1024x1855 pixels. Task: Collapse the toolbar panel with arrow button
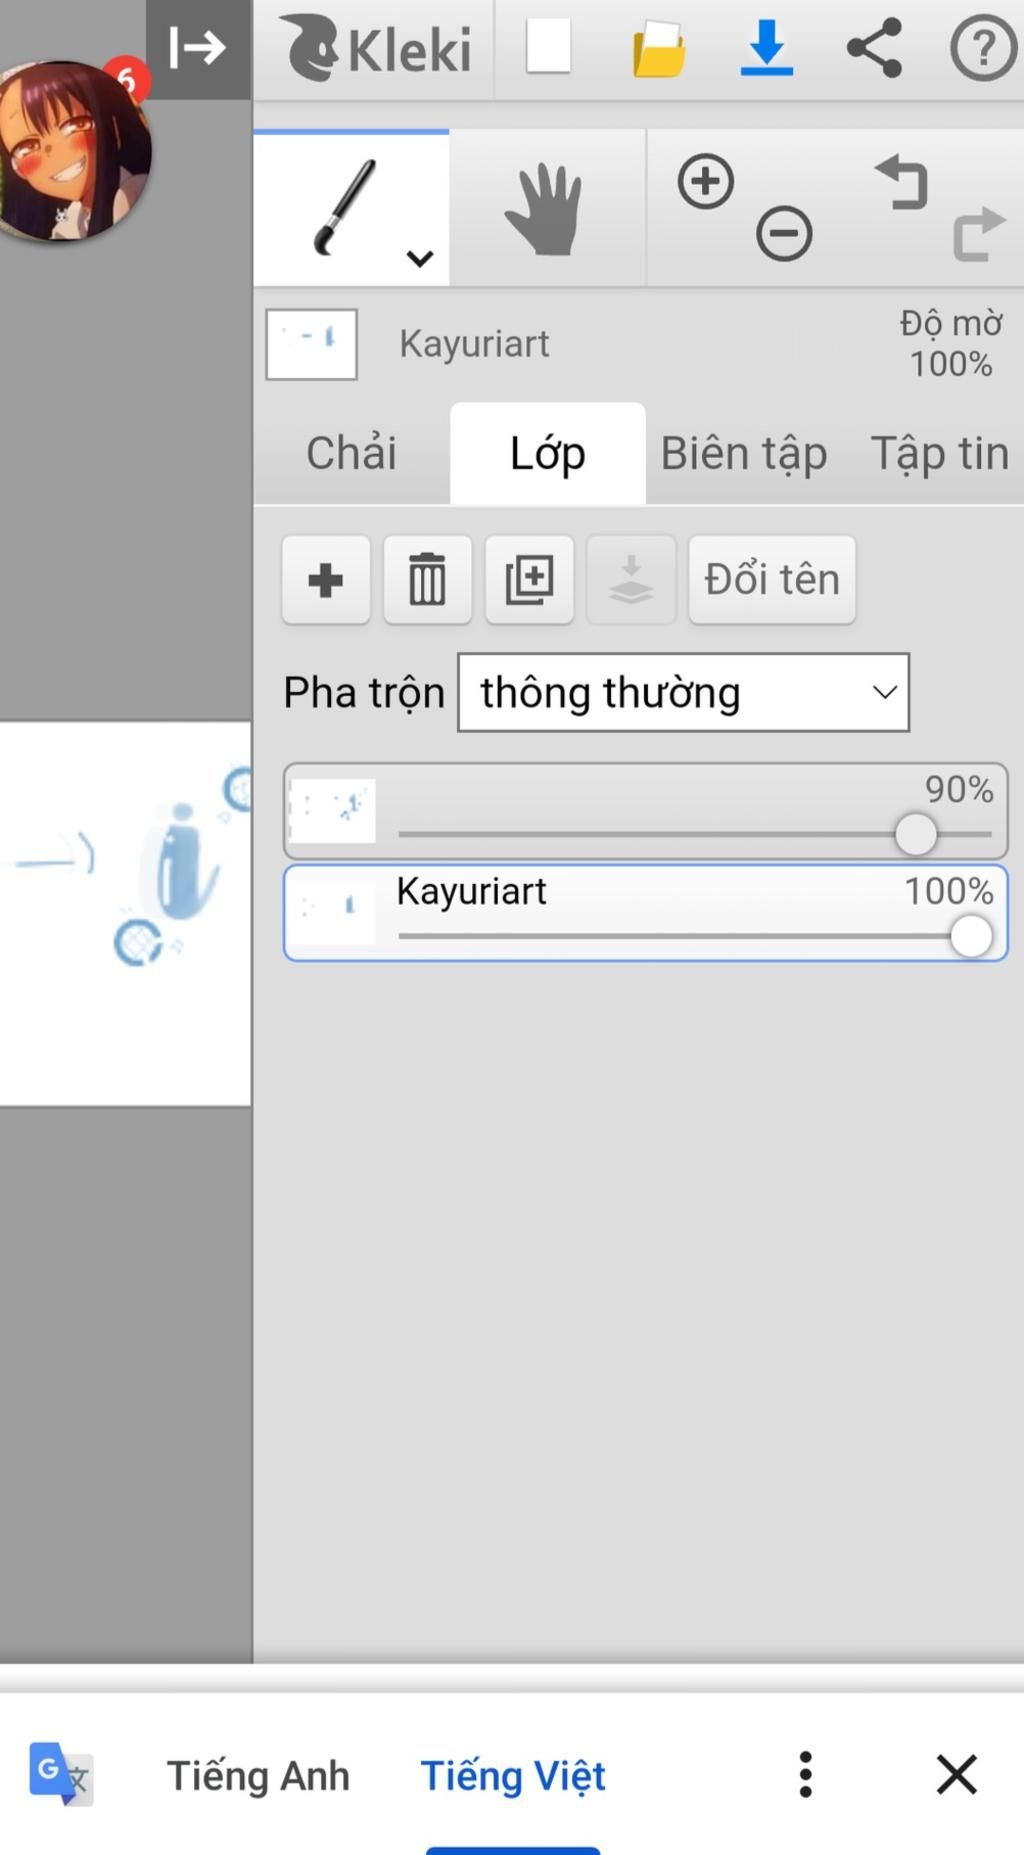198,48
